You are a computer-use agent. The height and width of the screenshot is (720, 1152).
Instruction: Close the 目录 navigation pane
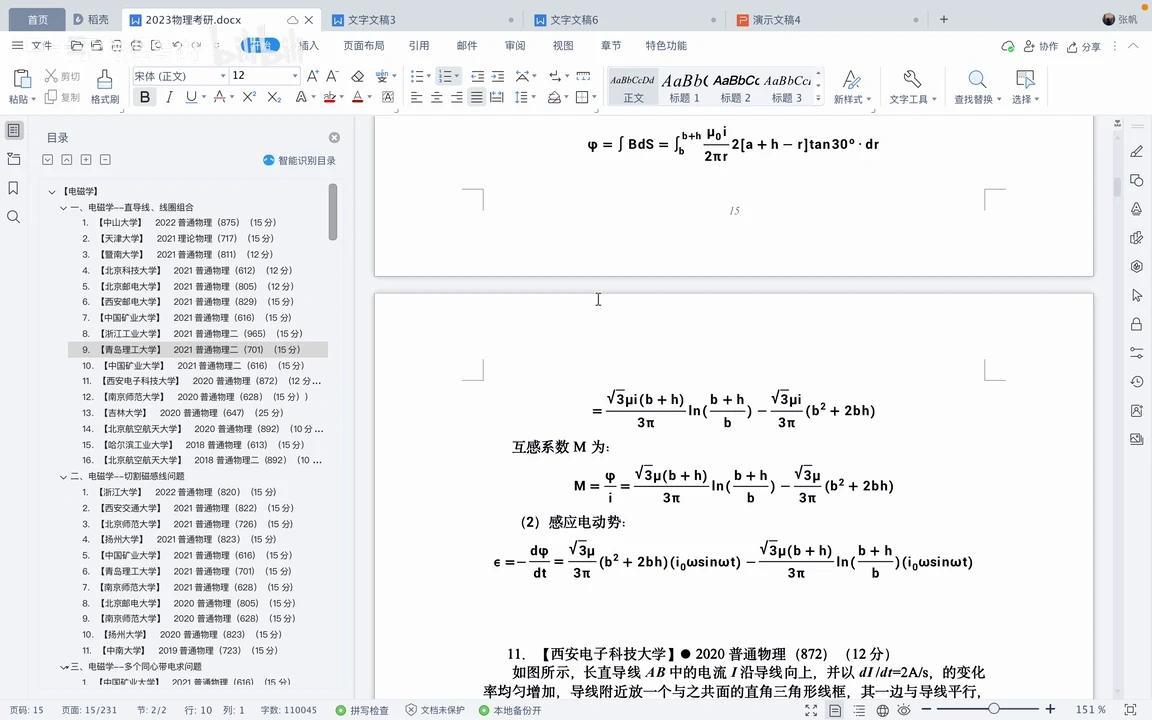[x=334, y=138]
